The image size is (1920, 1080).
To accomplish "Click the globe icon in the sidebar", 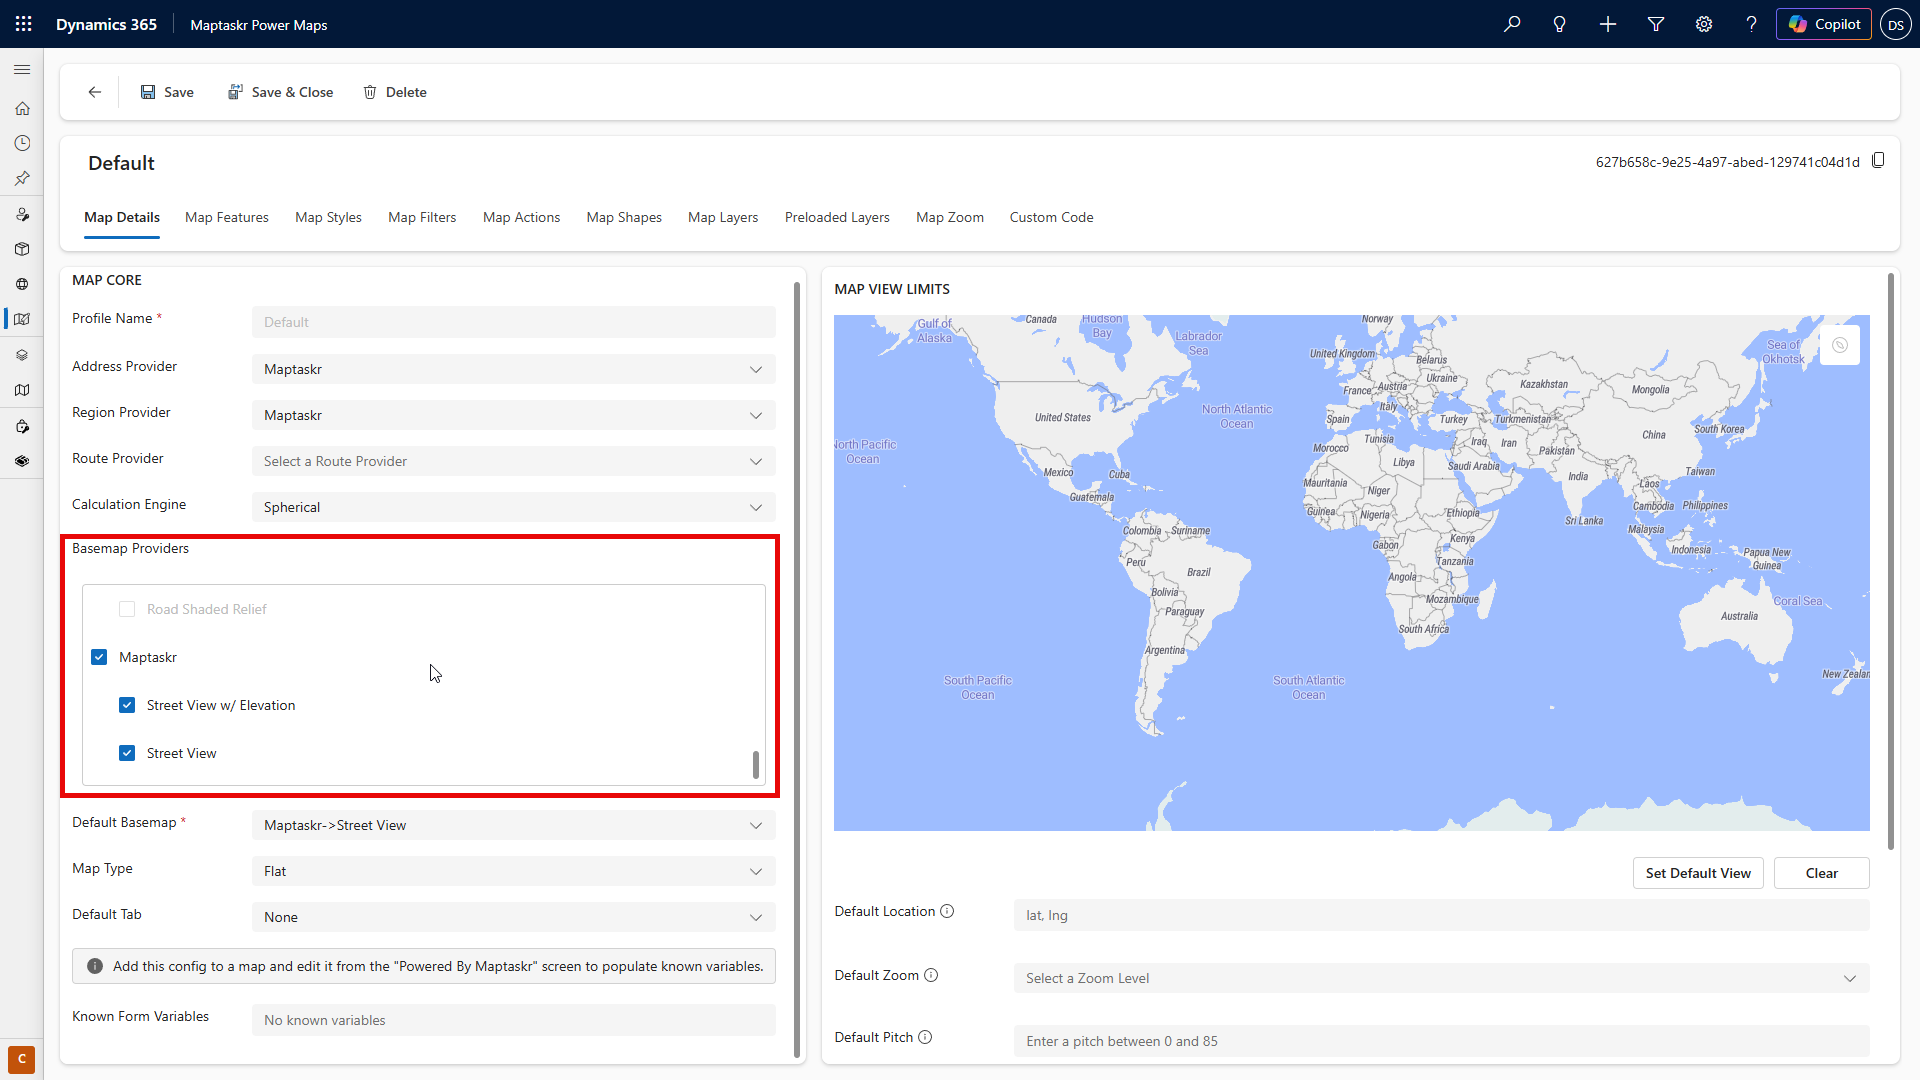I will click(x=22, y=283).
